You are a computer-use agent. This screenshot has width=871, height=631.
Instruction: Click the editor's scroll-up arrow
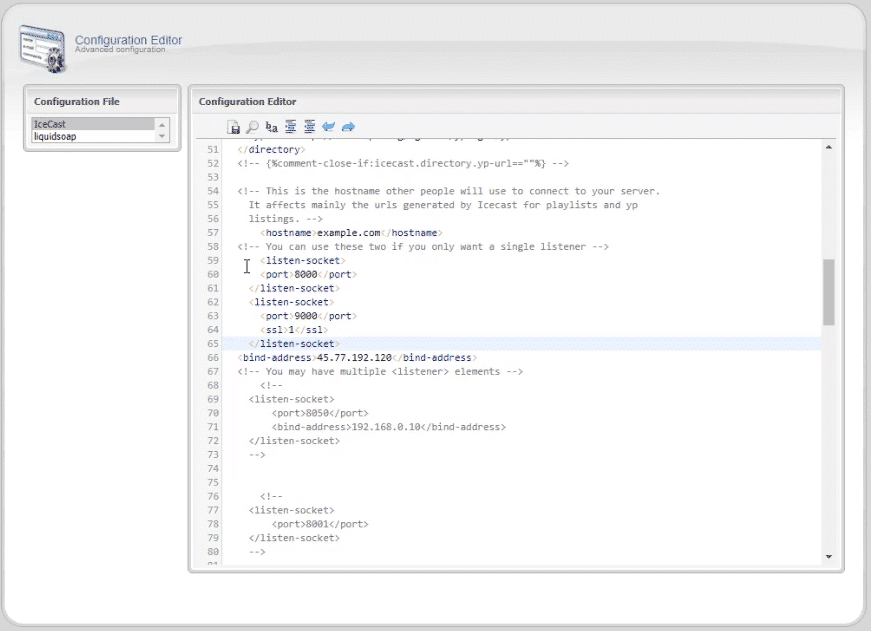(x=829, y=147)
